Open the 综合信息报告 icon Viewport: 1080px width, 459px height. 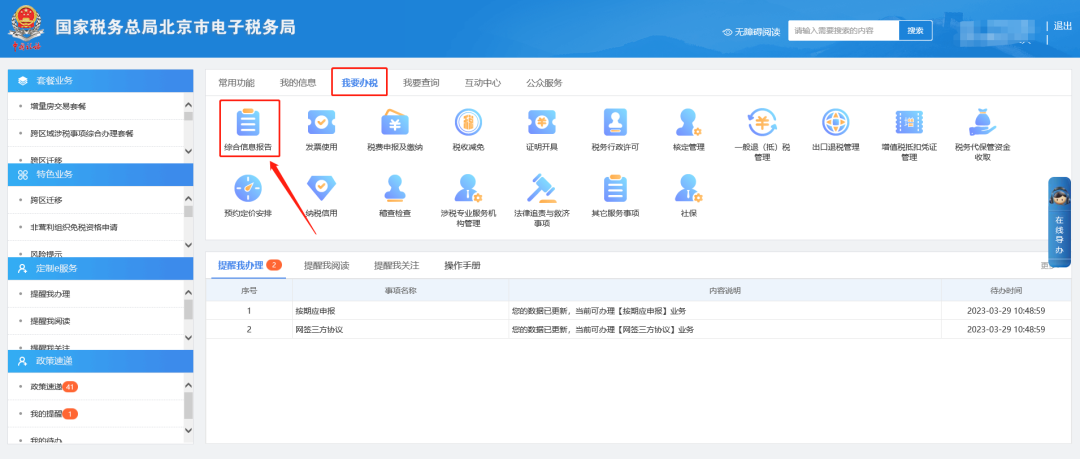click(x=248, y=123)
